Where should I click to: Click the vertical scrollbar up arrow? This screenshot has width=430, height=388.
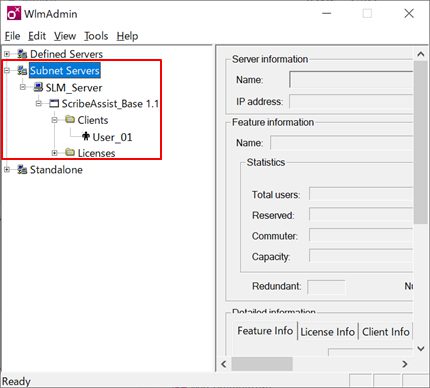click(421, 54)
